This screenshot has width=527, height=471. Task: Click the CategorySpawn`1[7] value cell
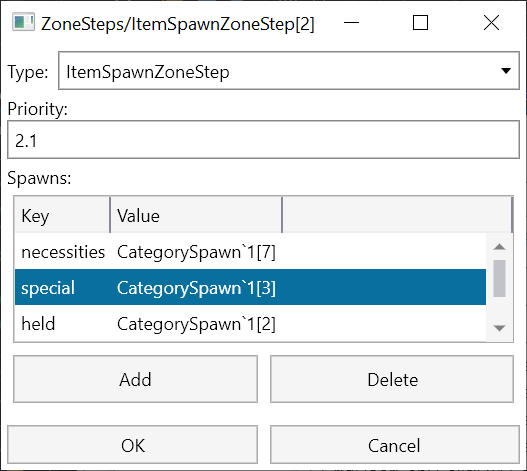[x=196, y=252]
